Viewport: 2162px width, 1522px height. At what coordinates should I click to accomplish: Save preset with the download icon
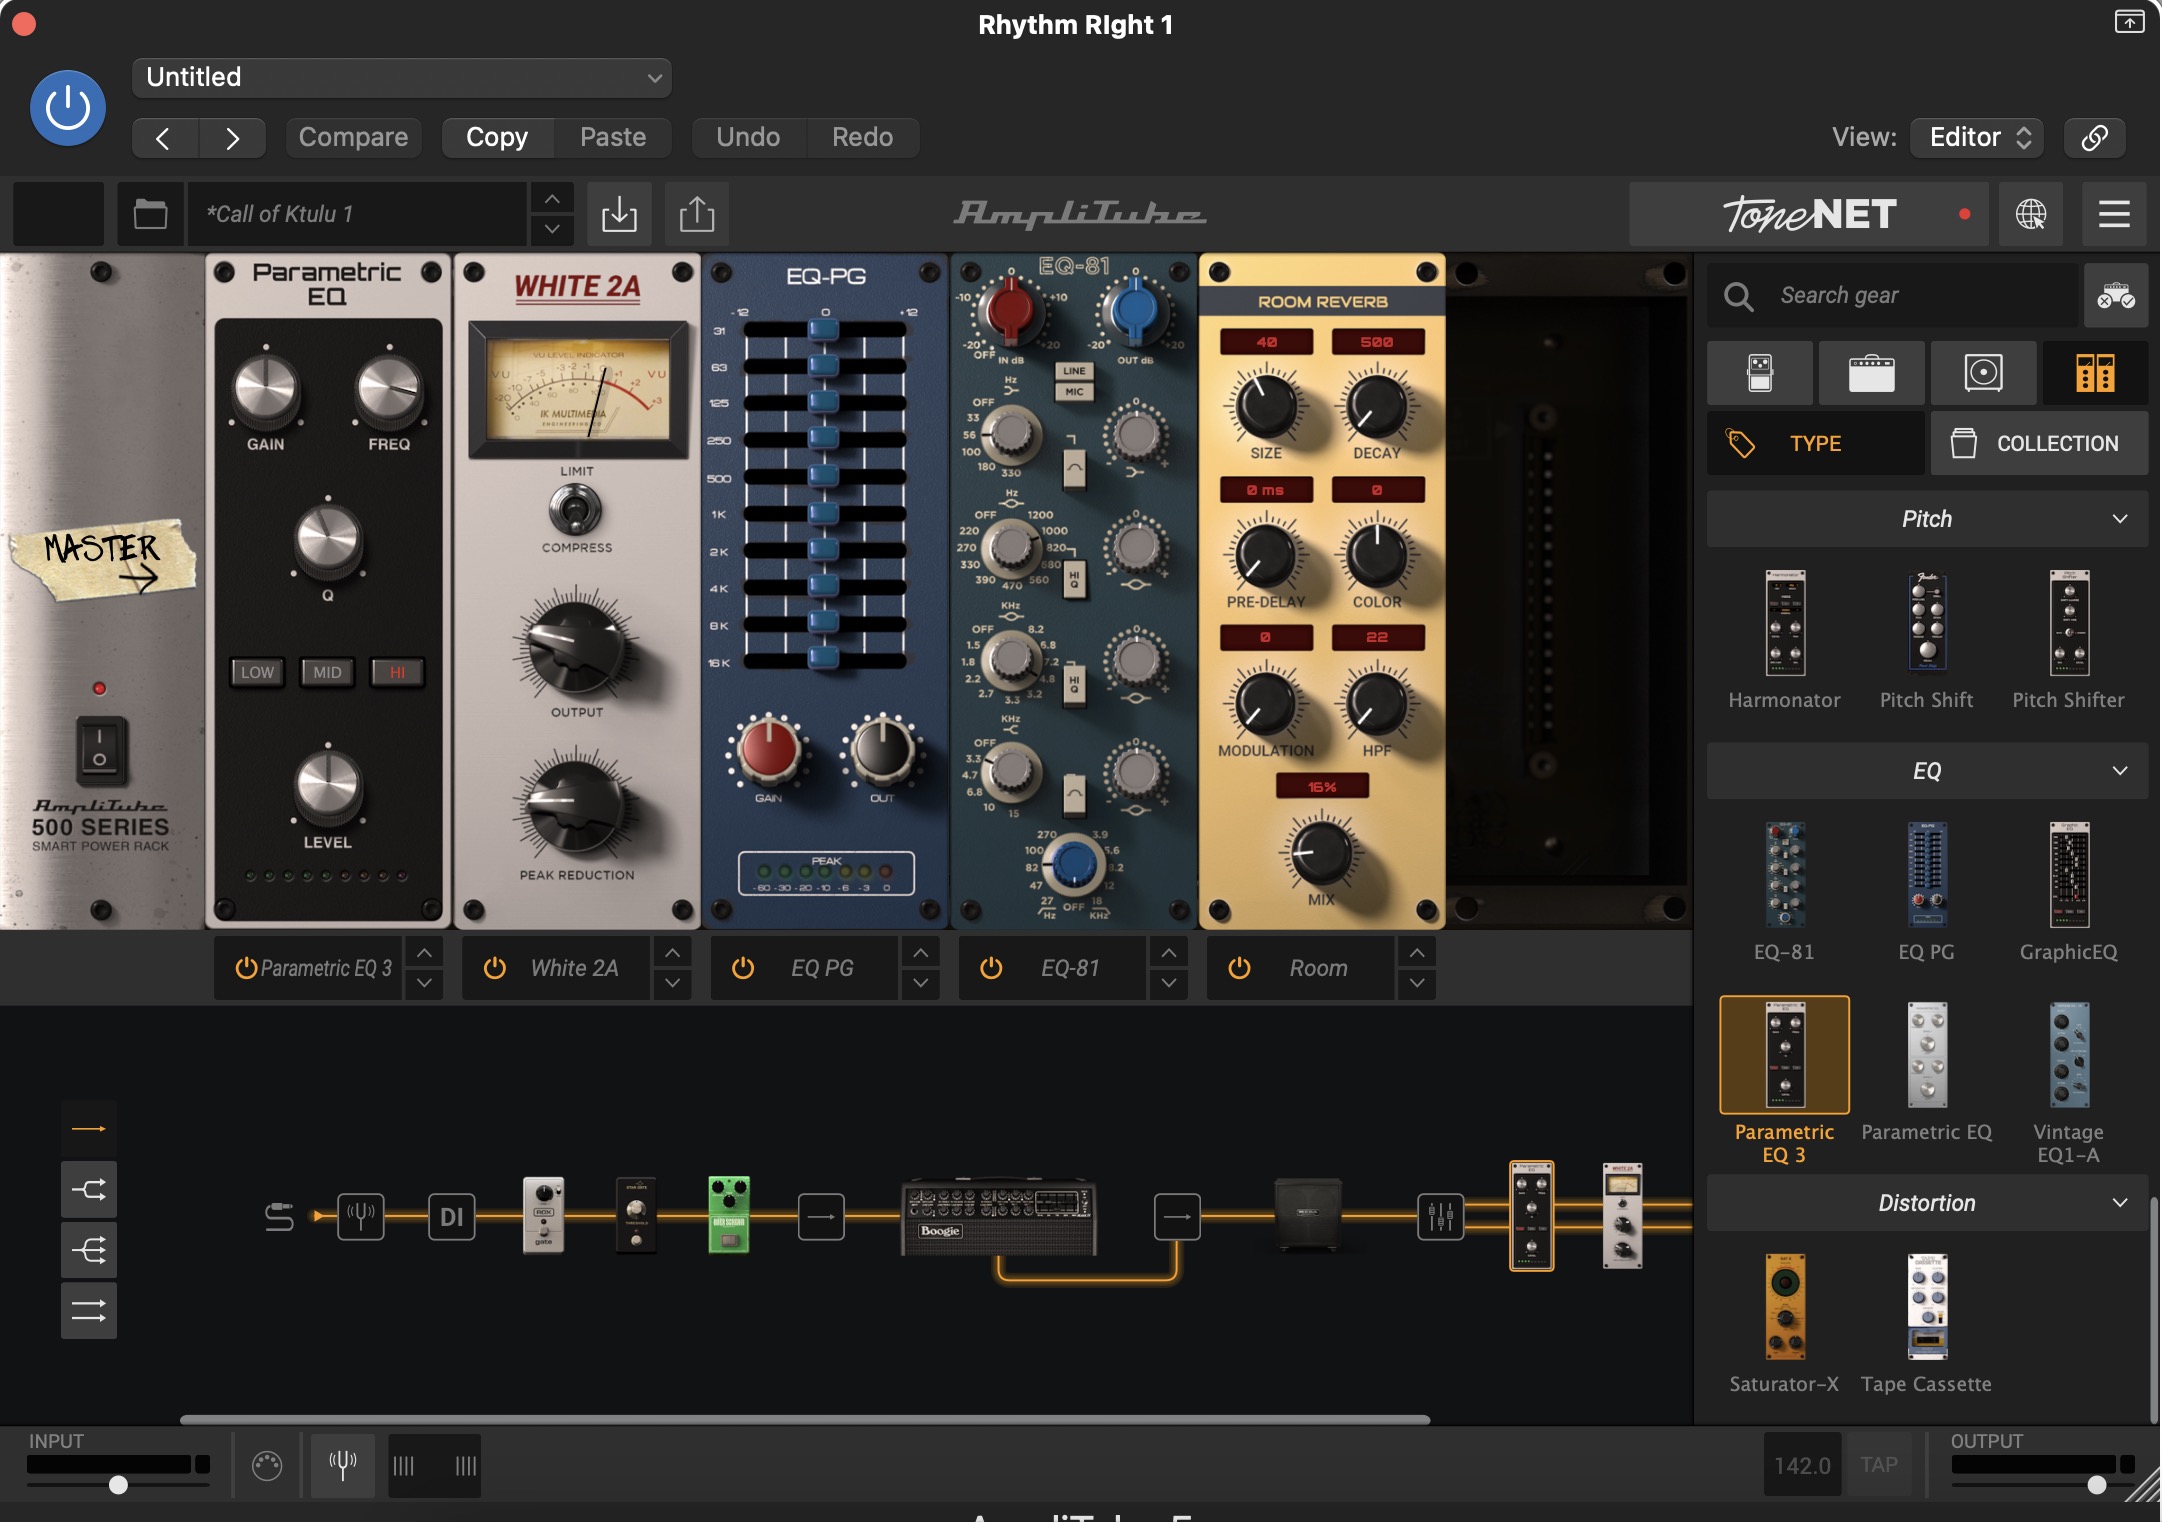[619, 214]
